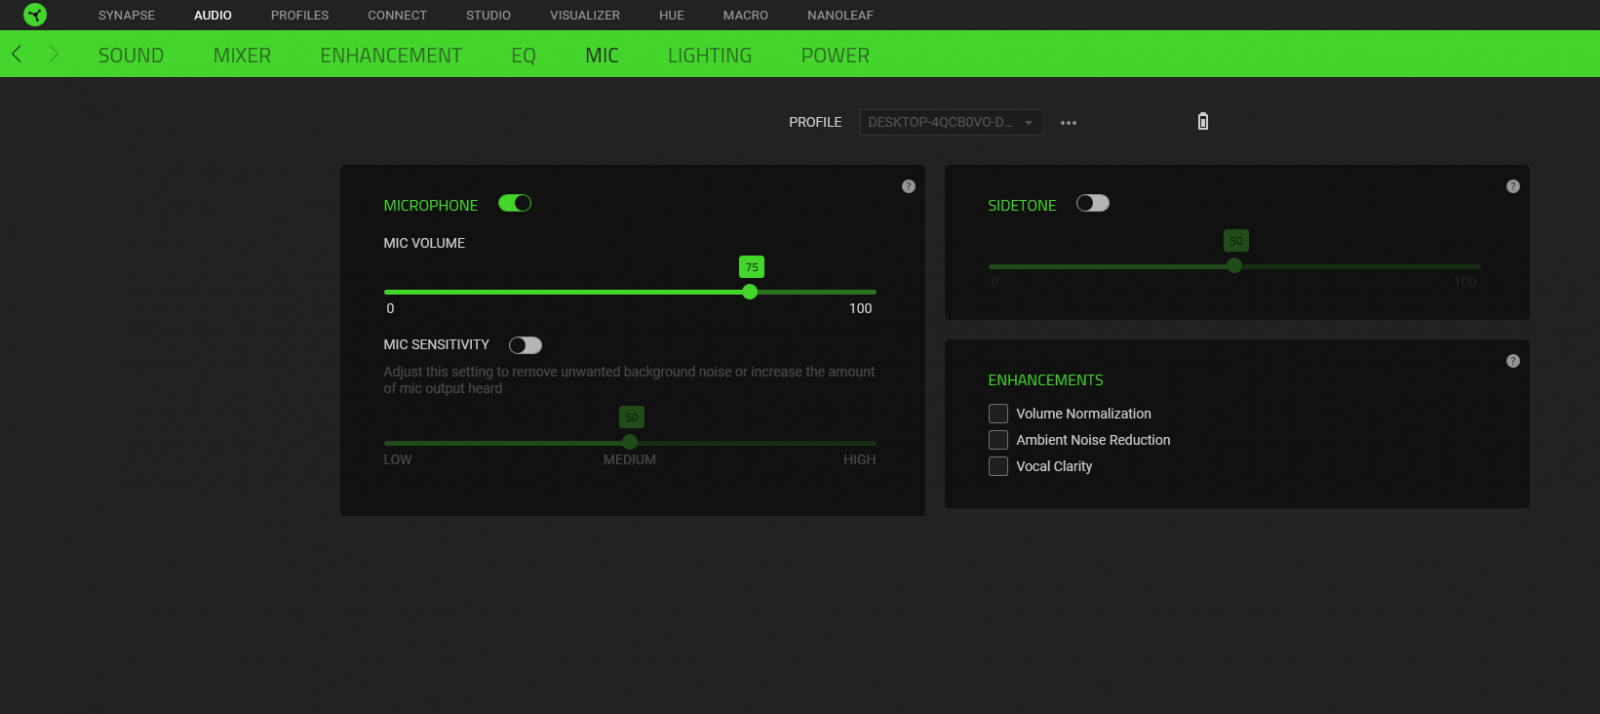
Task: Enable the Sidetone toggle
Action: click(1093, 203)
